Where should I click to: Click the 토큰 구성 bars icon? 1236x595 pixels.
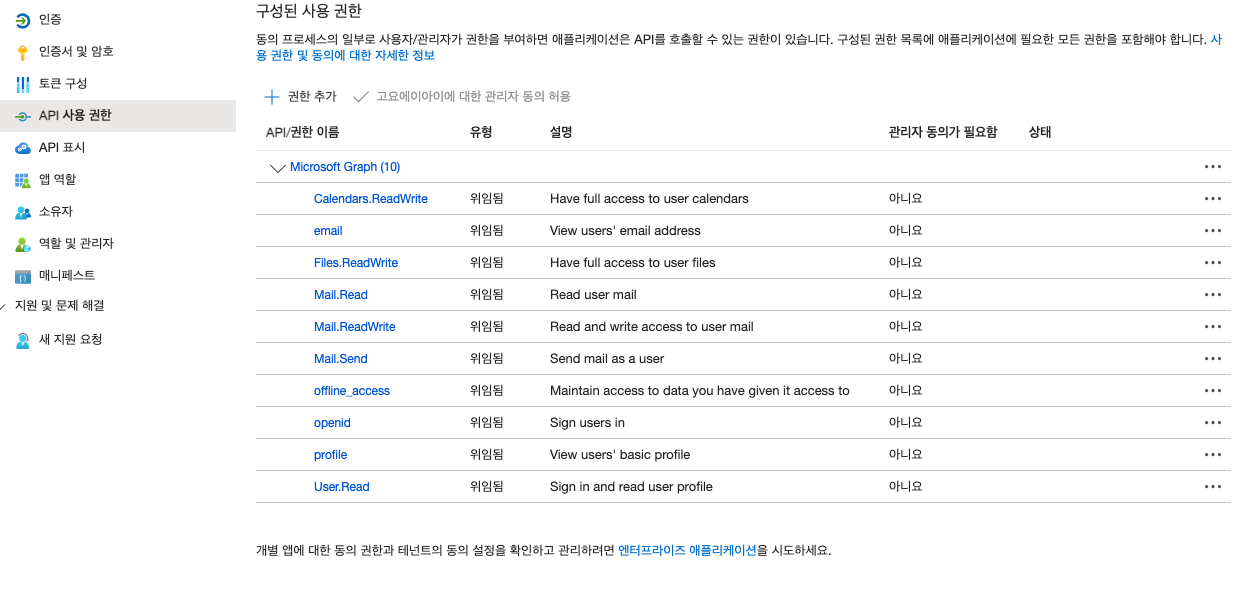22,83
